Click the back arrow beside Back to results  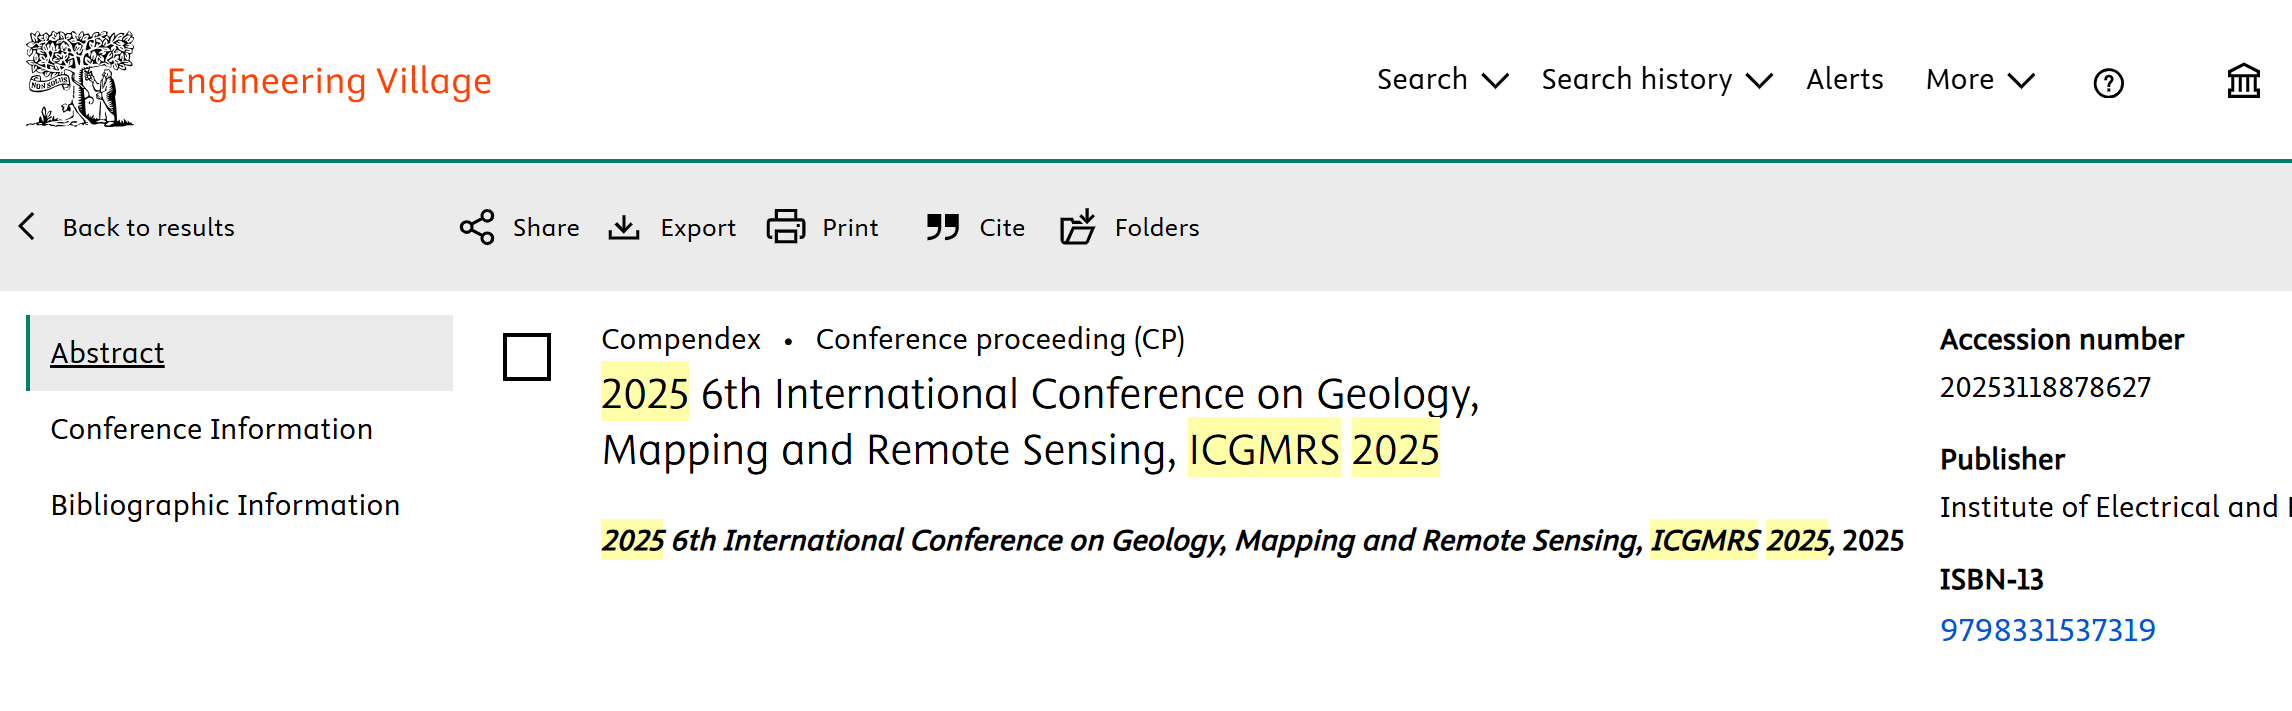pyautogui.click(x=28, y=227)
